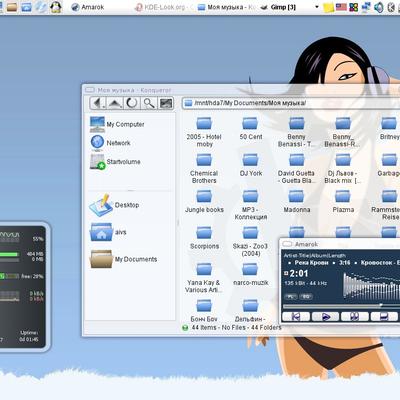This screenshot has height=400, width=400.
Task: Select the 'Dj Львов - Black mix' folder
Action: point(342,169)
